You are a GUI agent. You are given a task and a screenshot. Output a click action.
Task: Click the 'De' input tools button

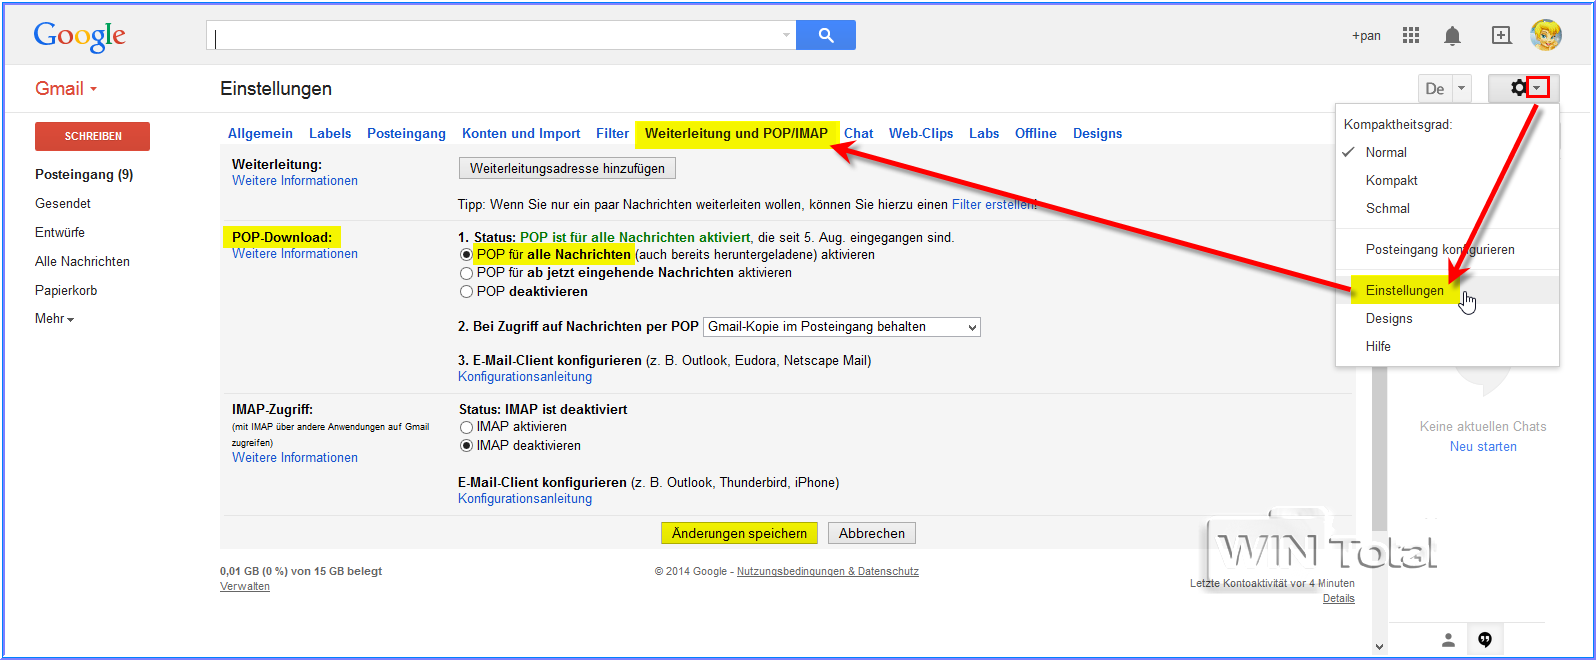click(1435, 88)
